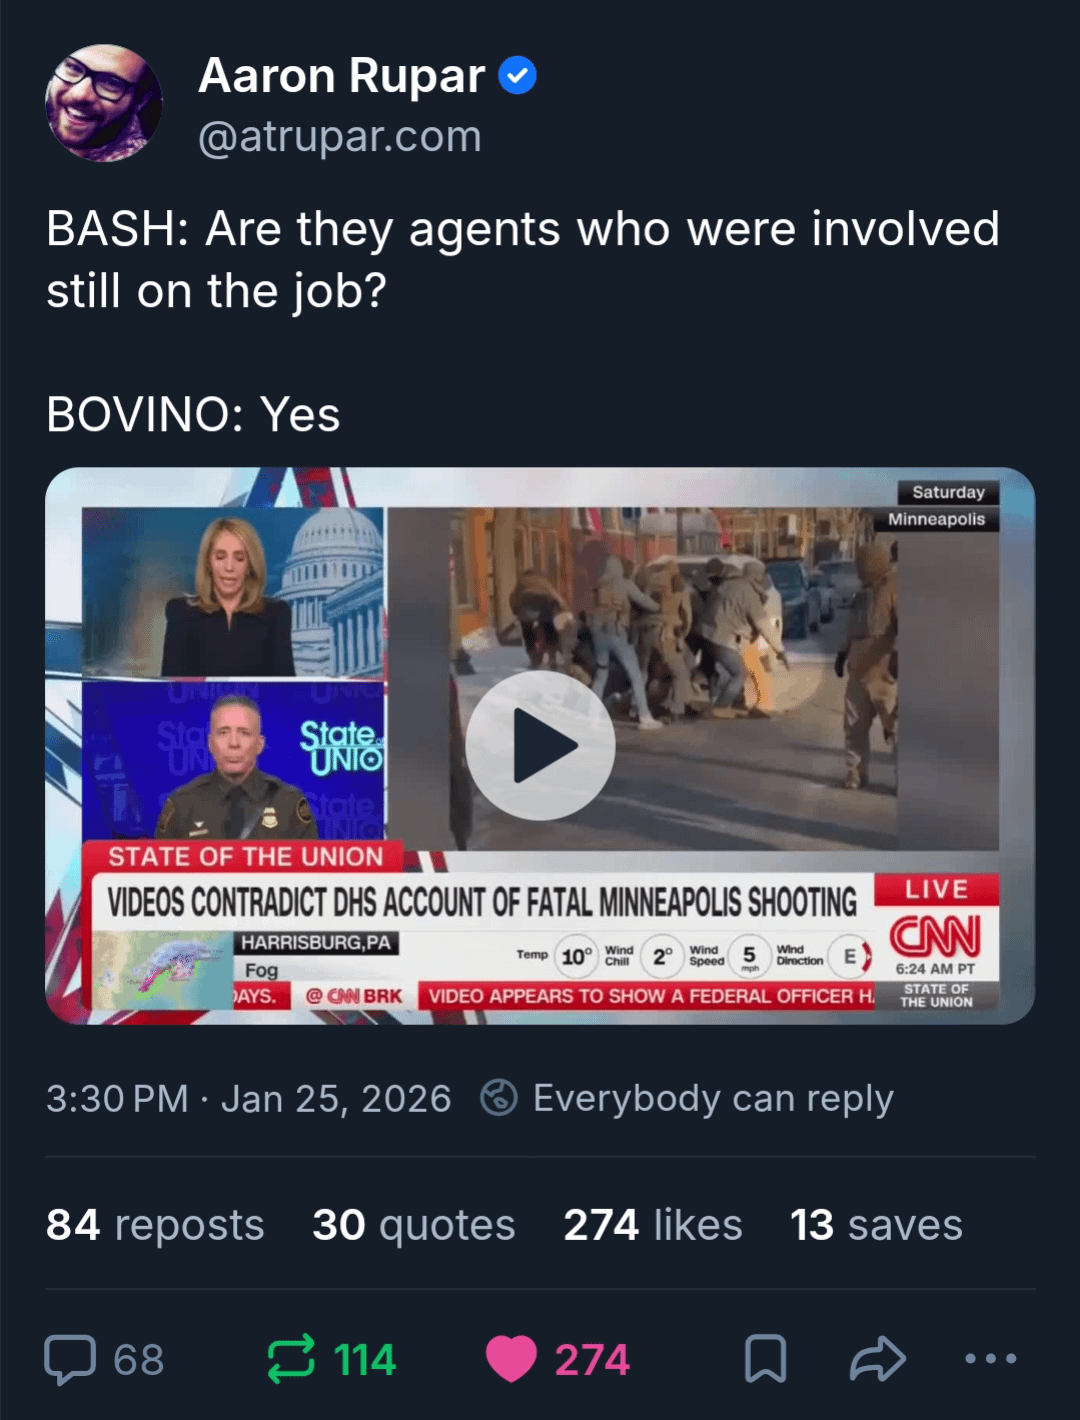1080x1420 pixels.
Task: Click the 3:30 PM Jan 25 timestamp
Action: tap(249, 1099)
